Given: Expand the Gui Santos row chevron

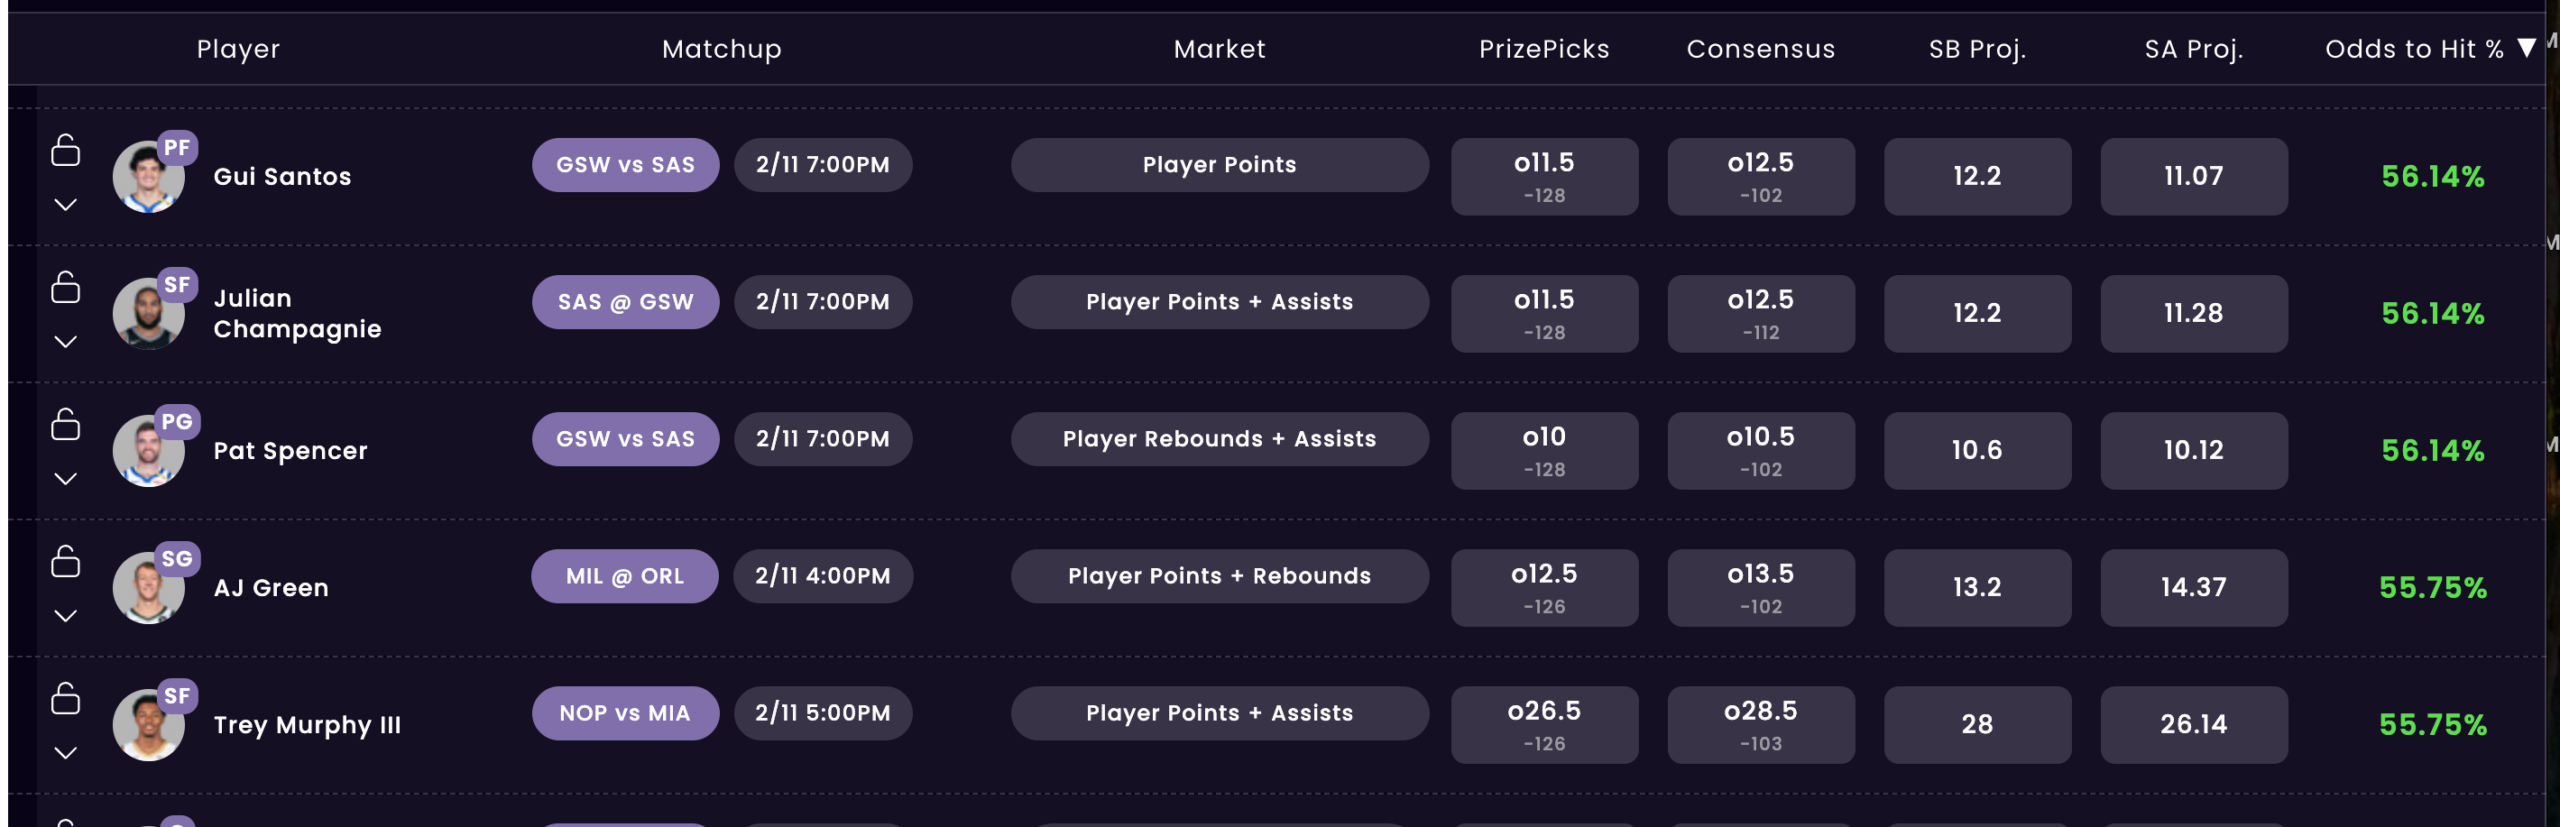Looking at the screenshot, I should [x=66, y=205].
